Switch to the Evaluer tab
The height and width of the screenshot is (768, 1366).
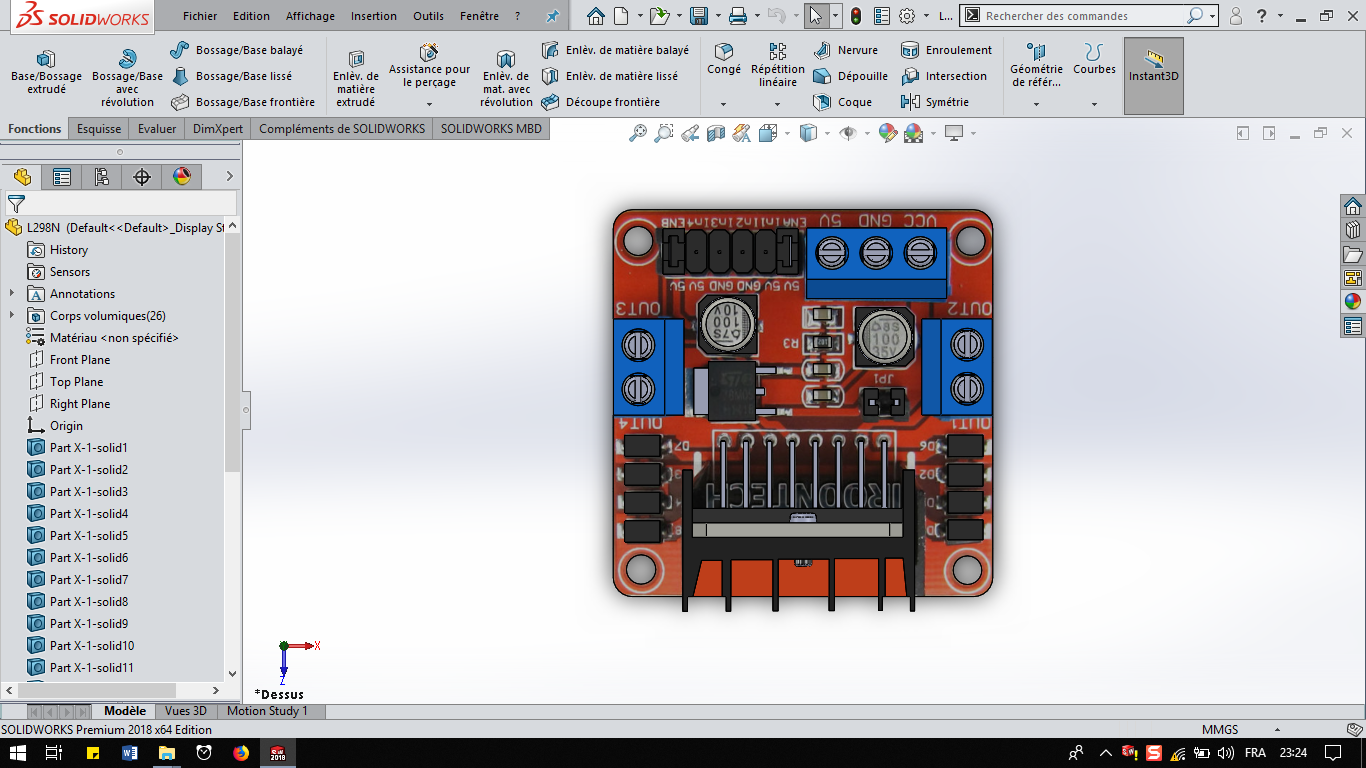click(x=157, y=129)
